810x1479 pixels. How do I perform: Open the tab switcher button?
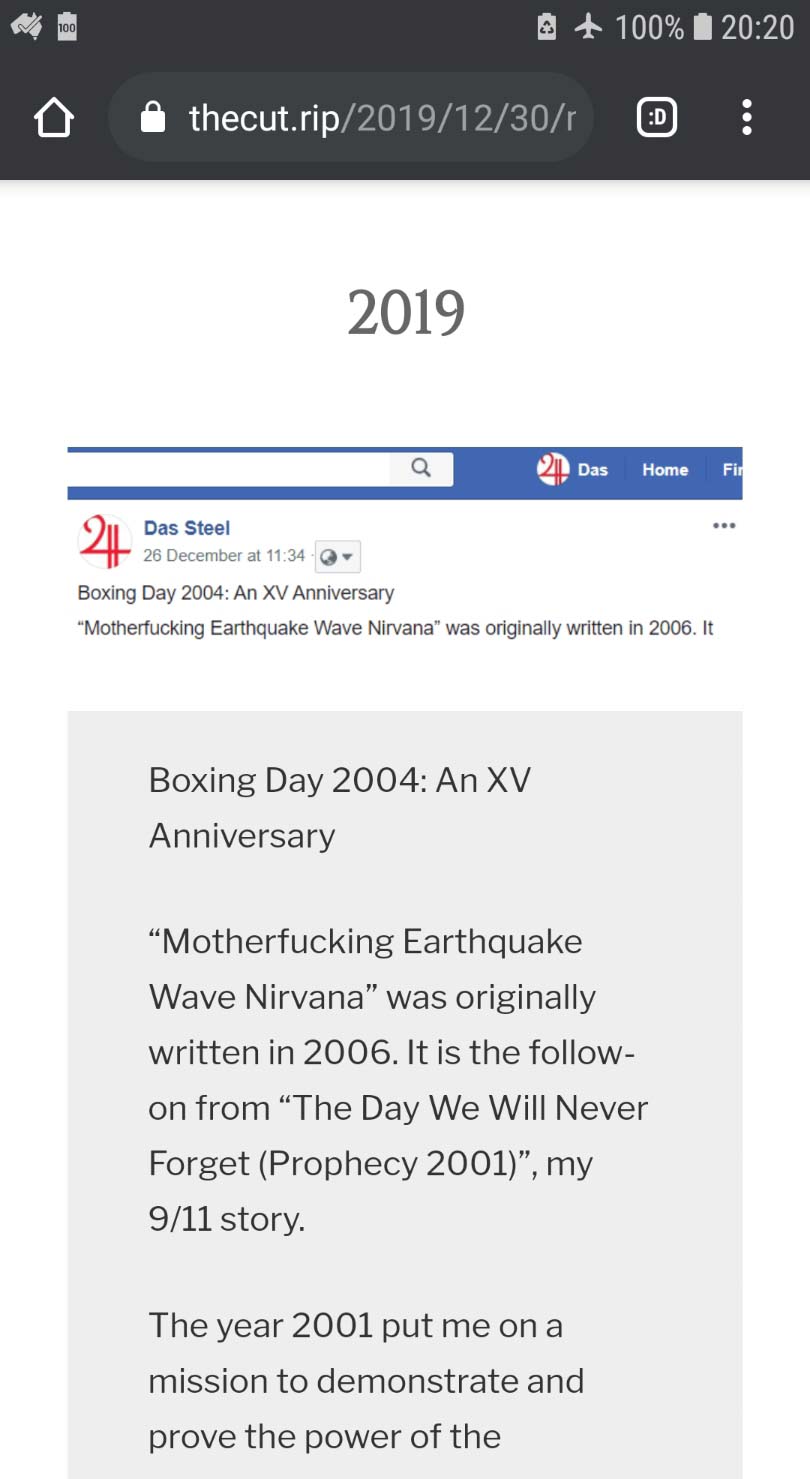click(656, 119)
